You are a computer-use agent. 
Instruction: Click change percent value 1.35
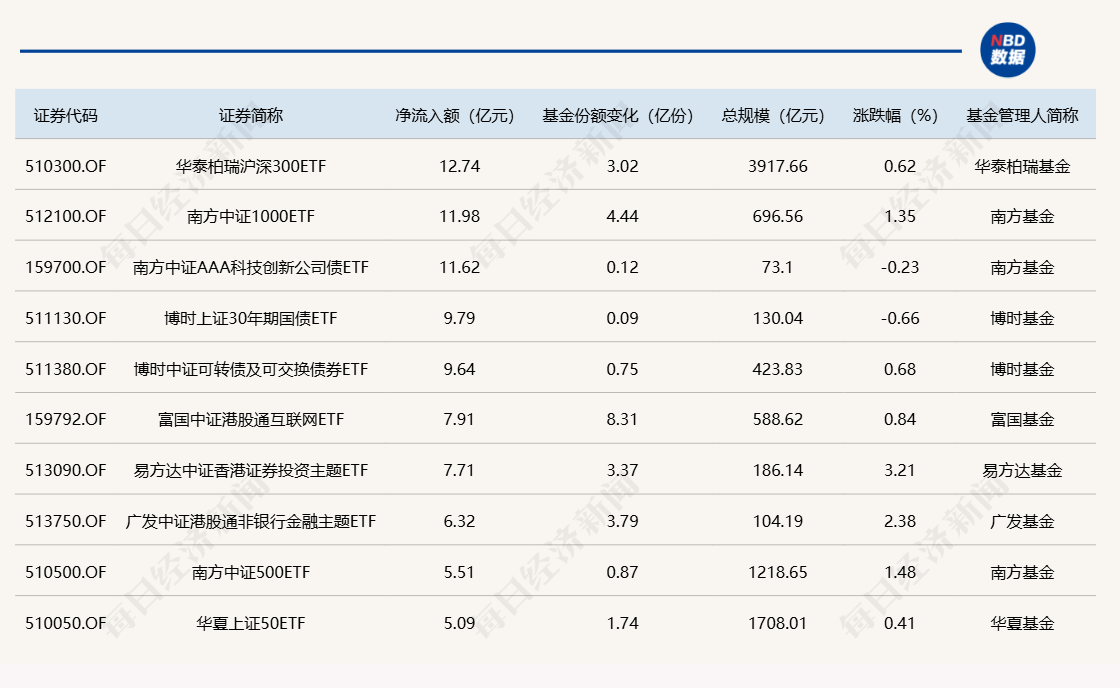tap(900, 216)
